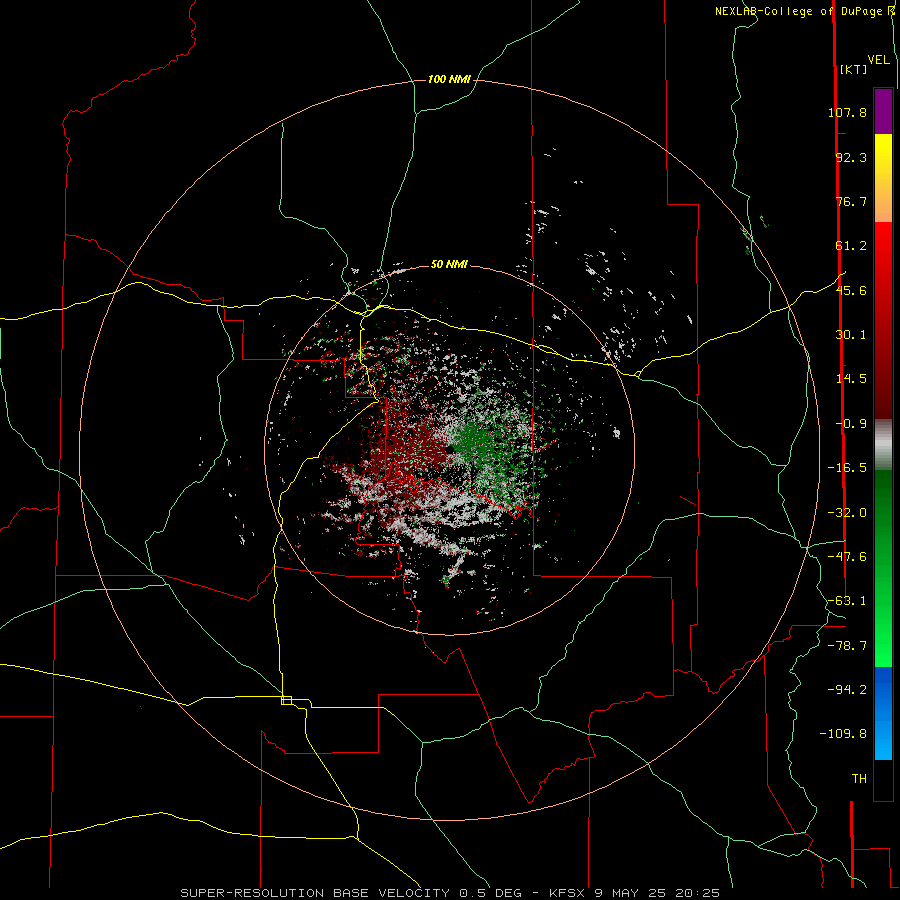Click the 50 NMI range ring label
The height and width of the screenshot is (900, 900).
pos(449,265)
